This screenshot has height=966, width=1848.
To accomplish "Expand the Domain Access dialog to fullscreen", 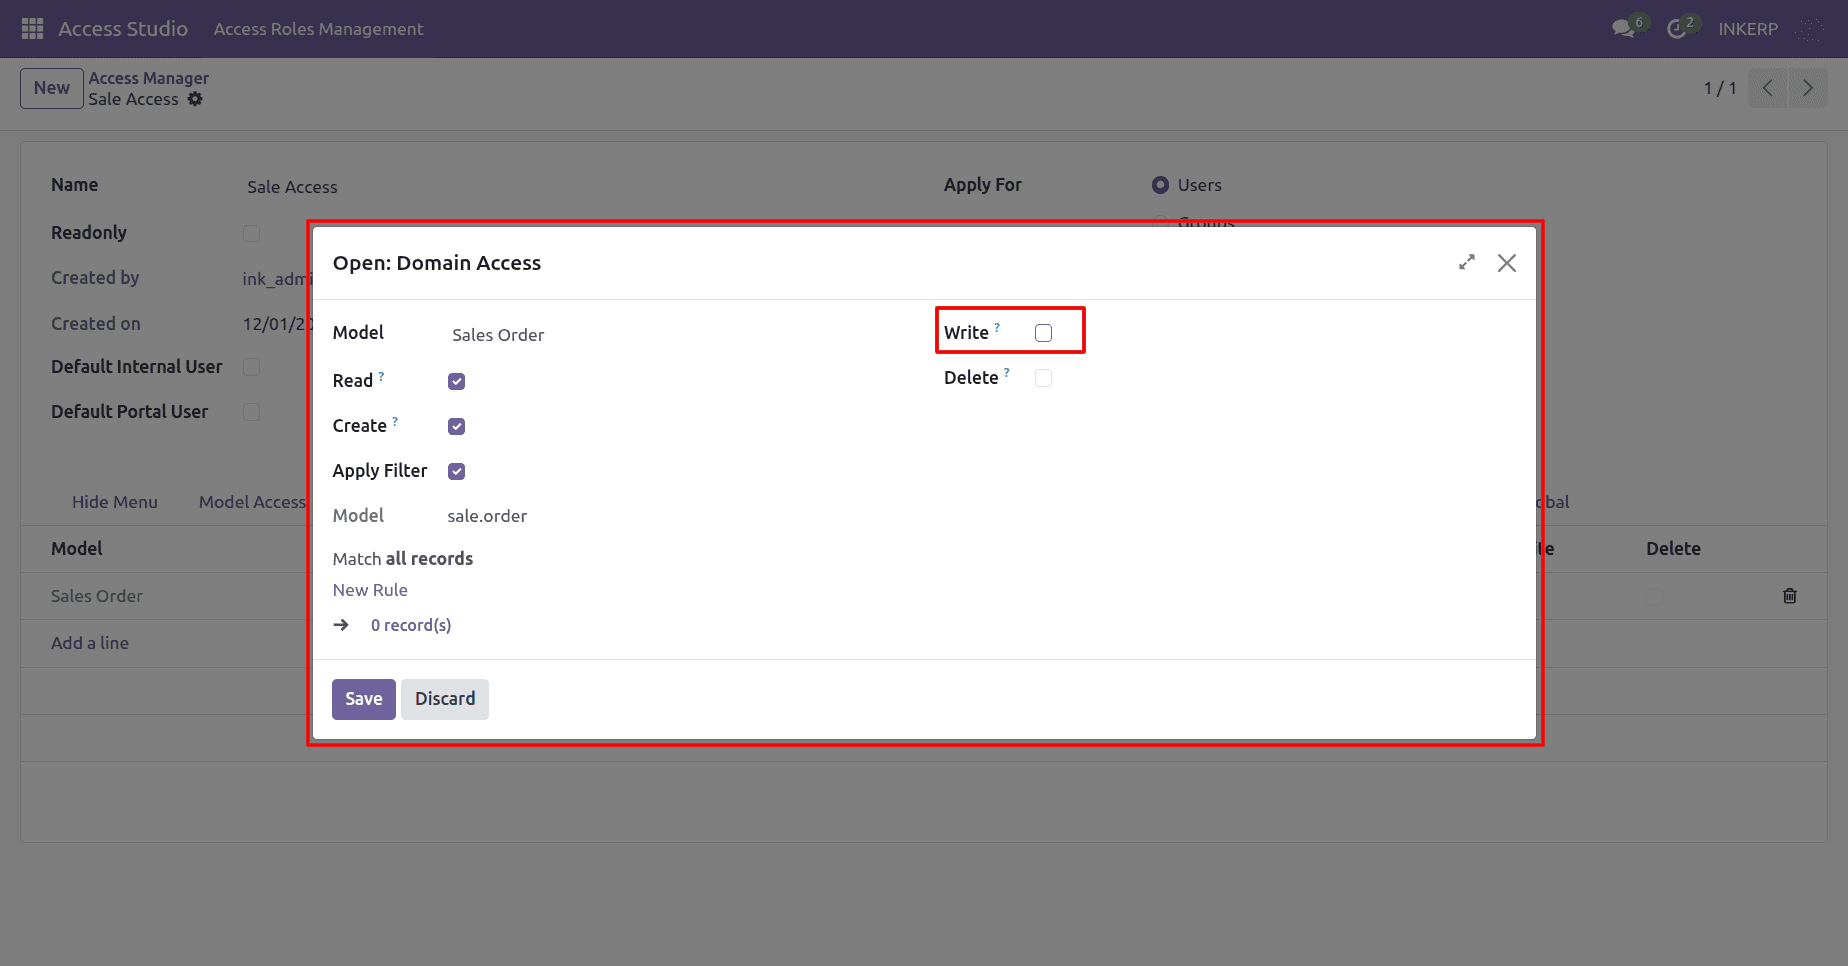I will 1467,262.
